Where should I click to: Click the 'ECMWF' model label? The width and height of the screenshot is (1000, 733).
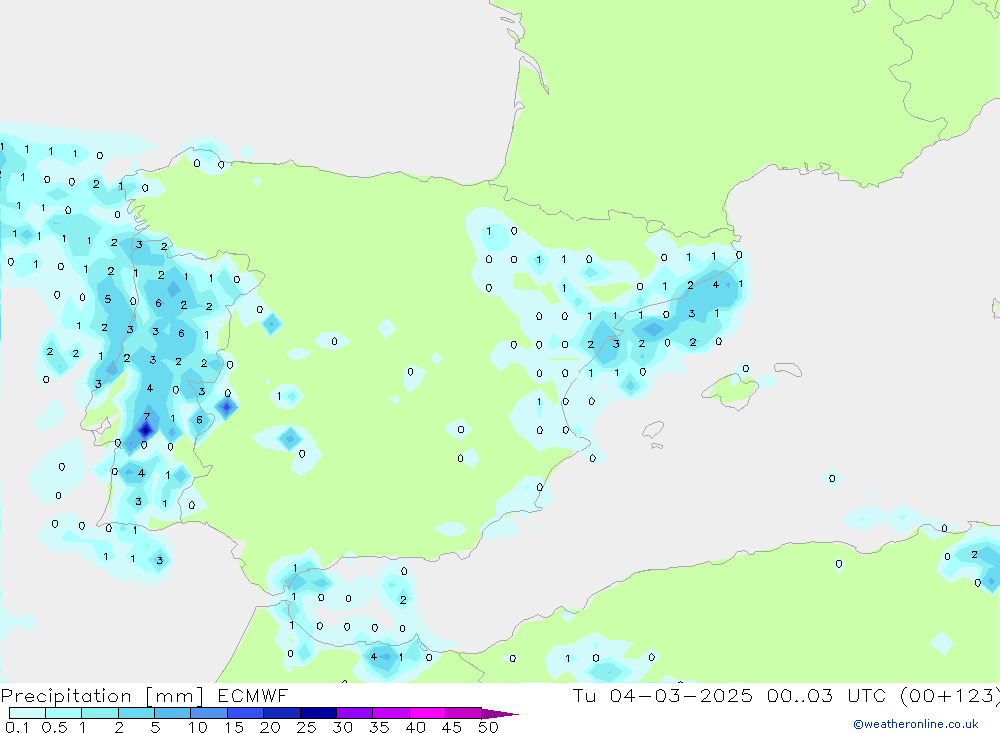point(253,695)
